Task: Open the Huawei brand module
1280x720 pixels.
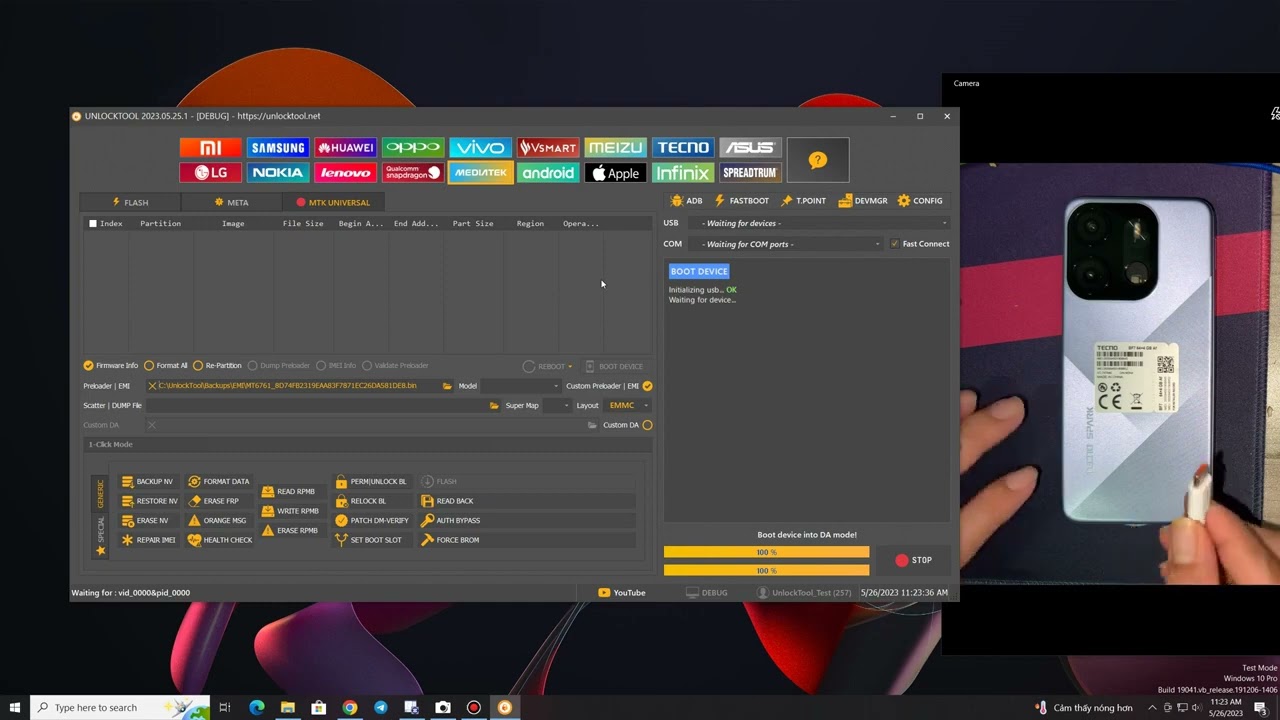Action: [345, 148]
